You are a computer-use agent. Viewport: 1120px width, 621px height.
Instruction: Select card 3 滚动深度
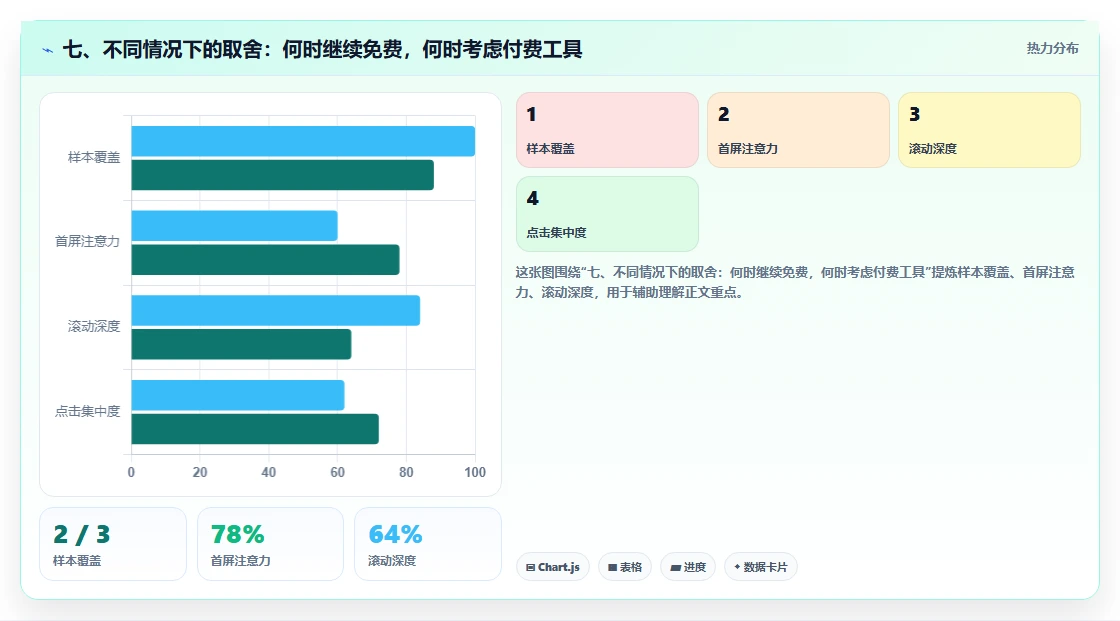tap(989, 130)
